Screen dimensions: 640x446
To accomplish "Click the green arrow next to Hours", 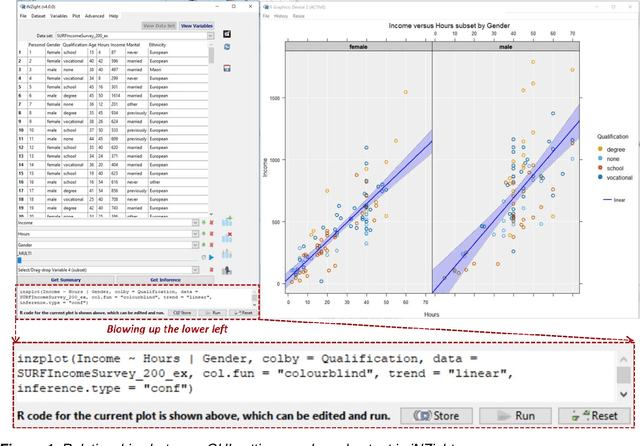I will 204,233.
